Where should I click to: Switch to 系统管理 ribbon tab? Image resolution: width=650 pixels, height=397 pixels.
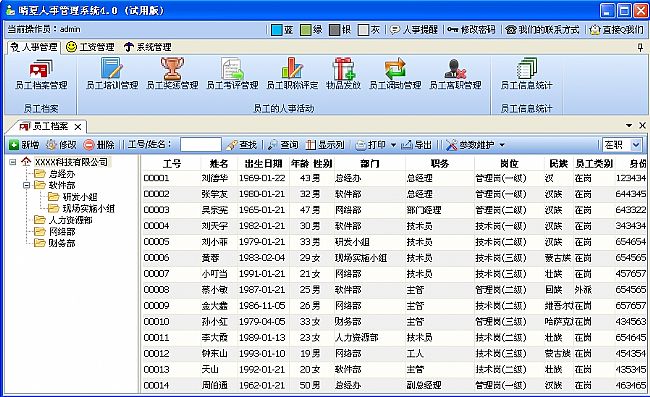coord(148,47)
